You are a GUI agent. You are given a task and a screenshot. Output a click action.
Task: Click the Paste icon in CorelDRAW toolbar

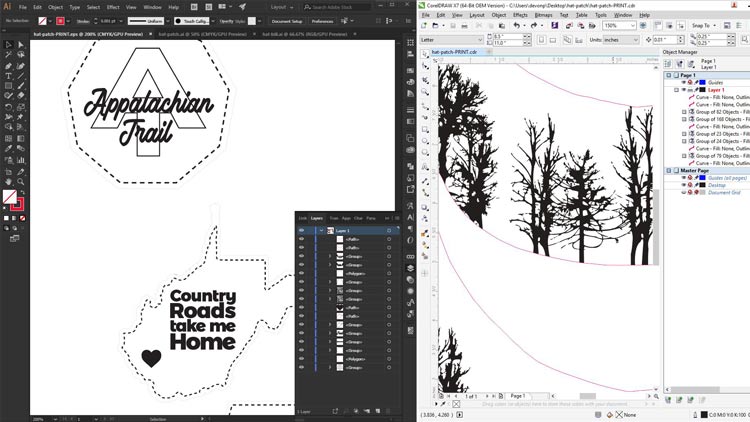tap(502, 25)
